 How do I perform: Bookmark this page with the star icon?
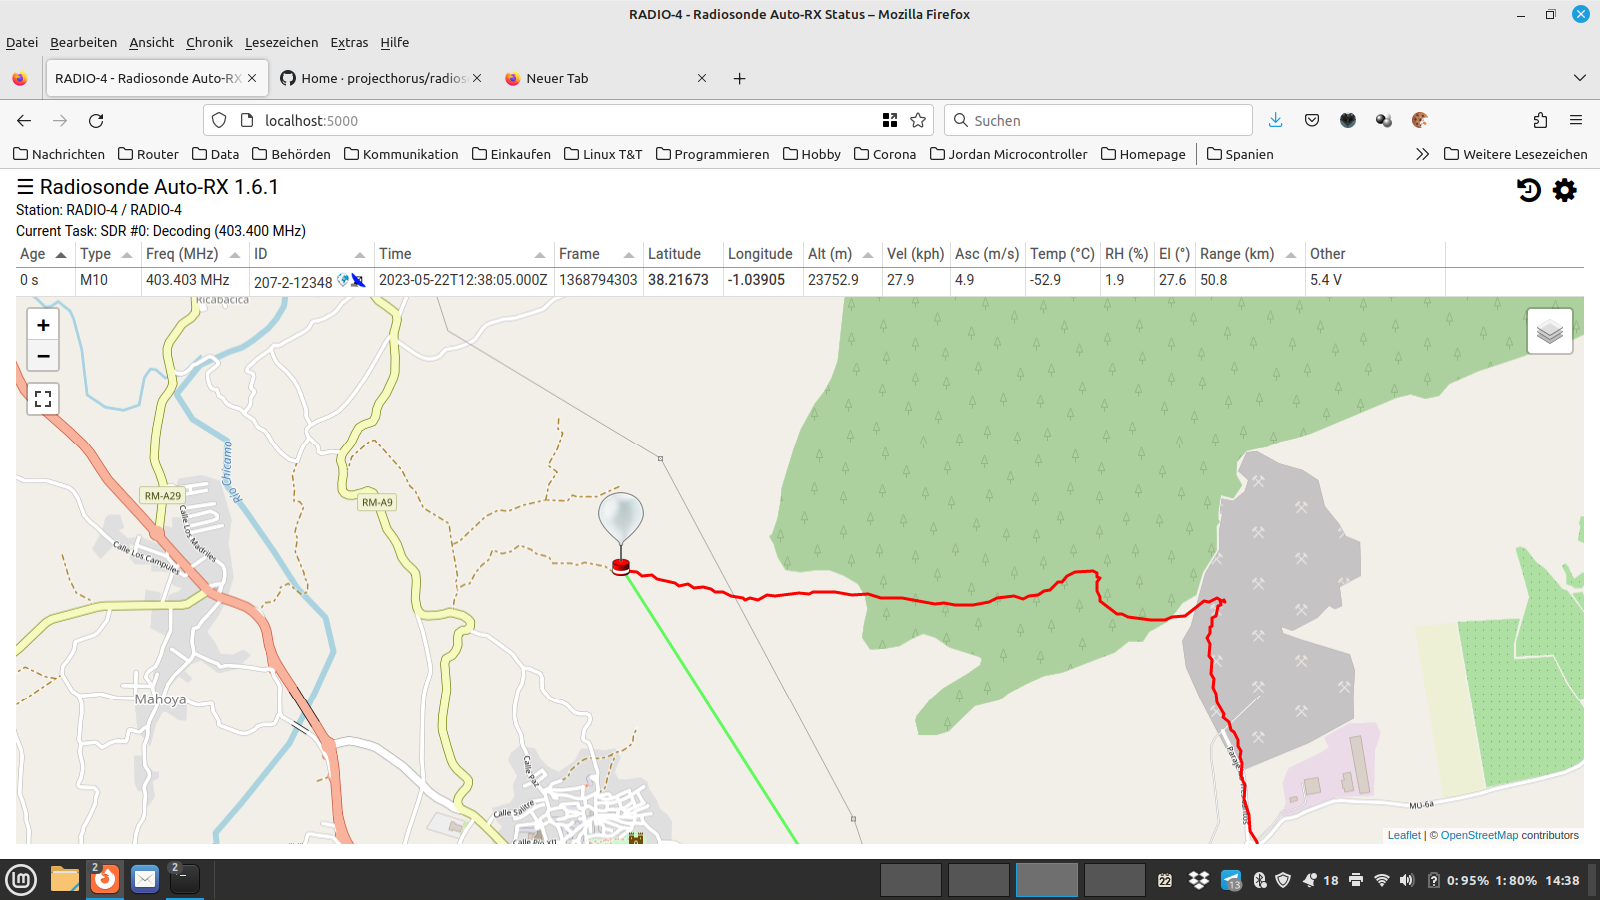point(918,120)
